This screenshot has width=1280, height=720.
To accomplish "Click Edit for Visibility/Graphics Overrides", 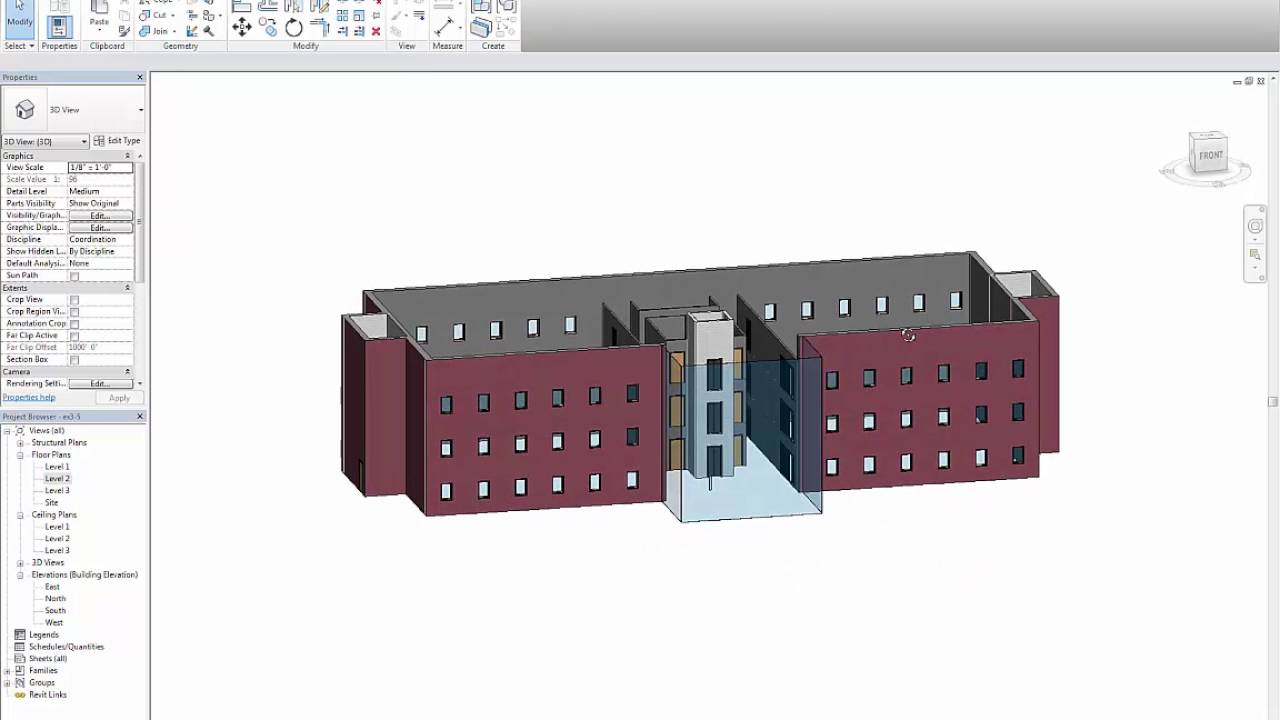I will [x=100, y=216].
